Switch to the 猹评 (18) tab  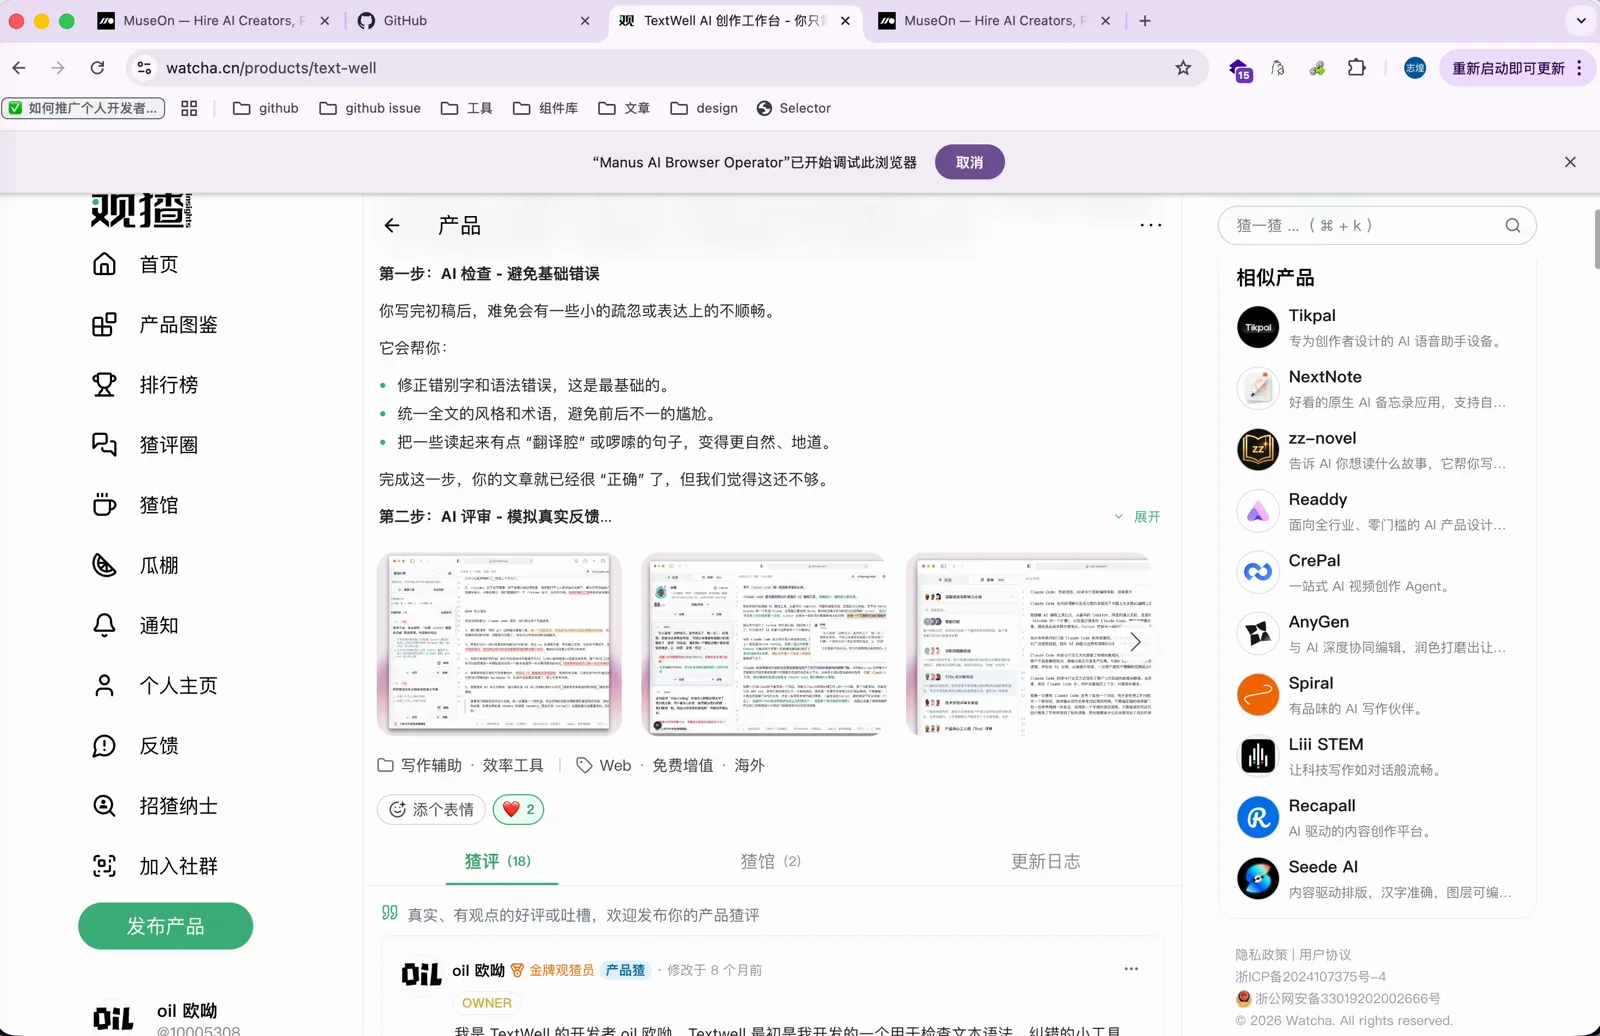[x=498, y=861]
